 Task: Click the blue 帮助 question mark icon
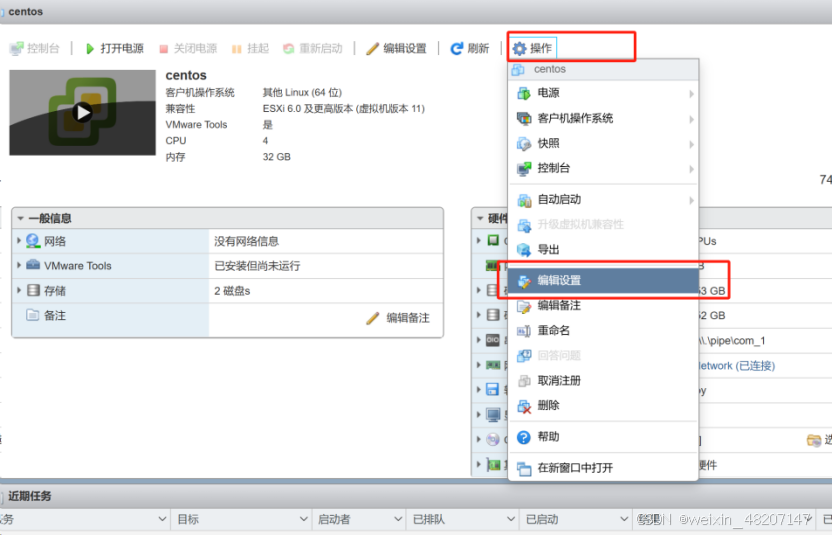(524, 437)
